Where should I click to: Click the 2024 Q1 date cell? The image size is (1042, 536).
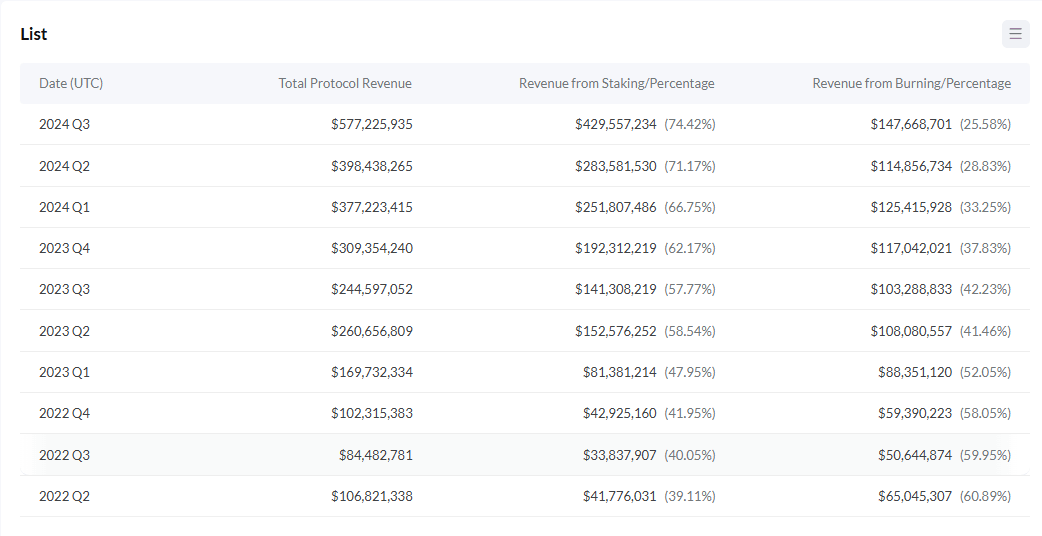pyautogui.click(x=65, y=207)
